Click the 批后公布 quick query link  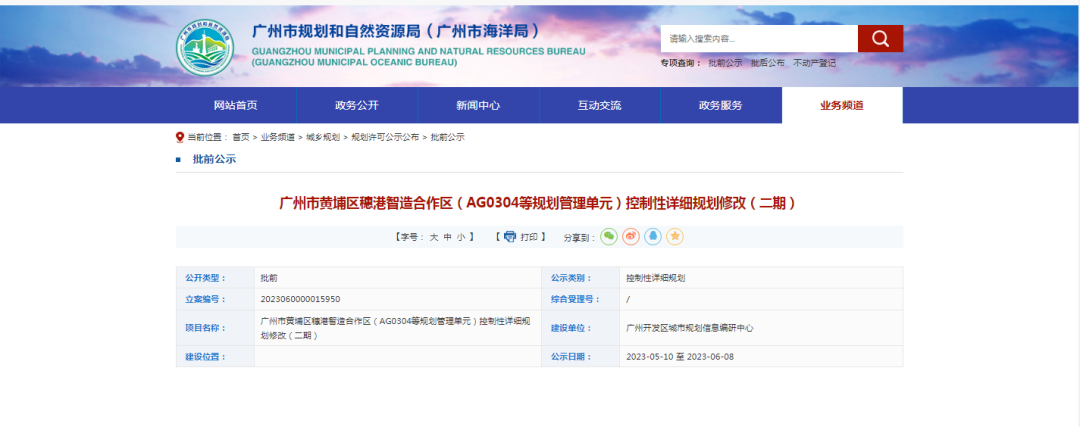(767, 63)
